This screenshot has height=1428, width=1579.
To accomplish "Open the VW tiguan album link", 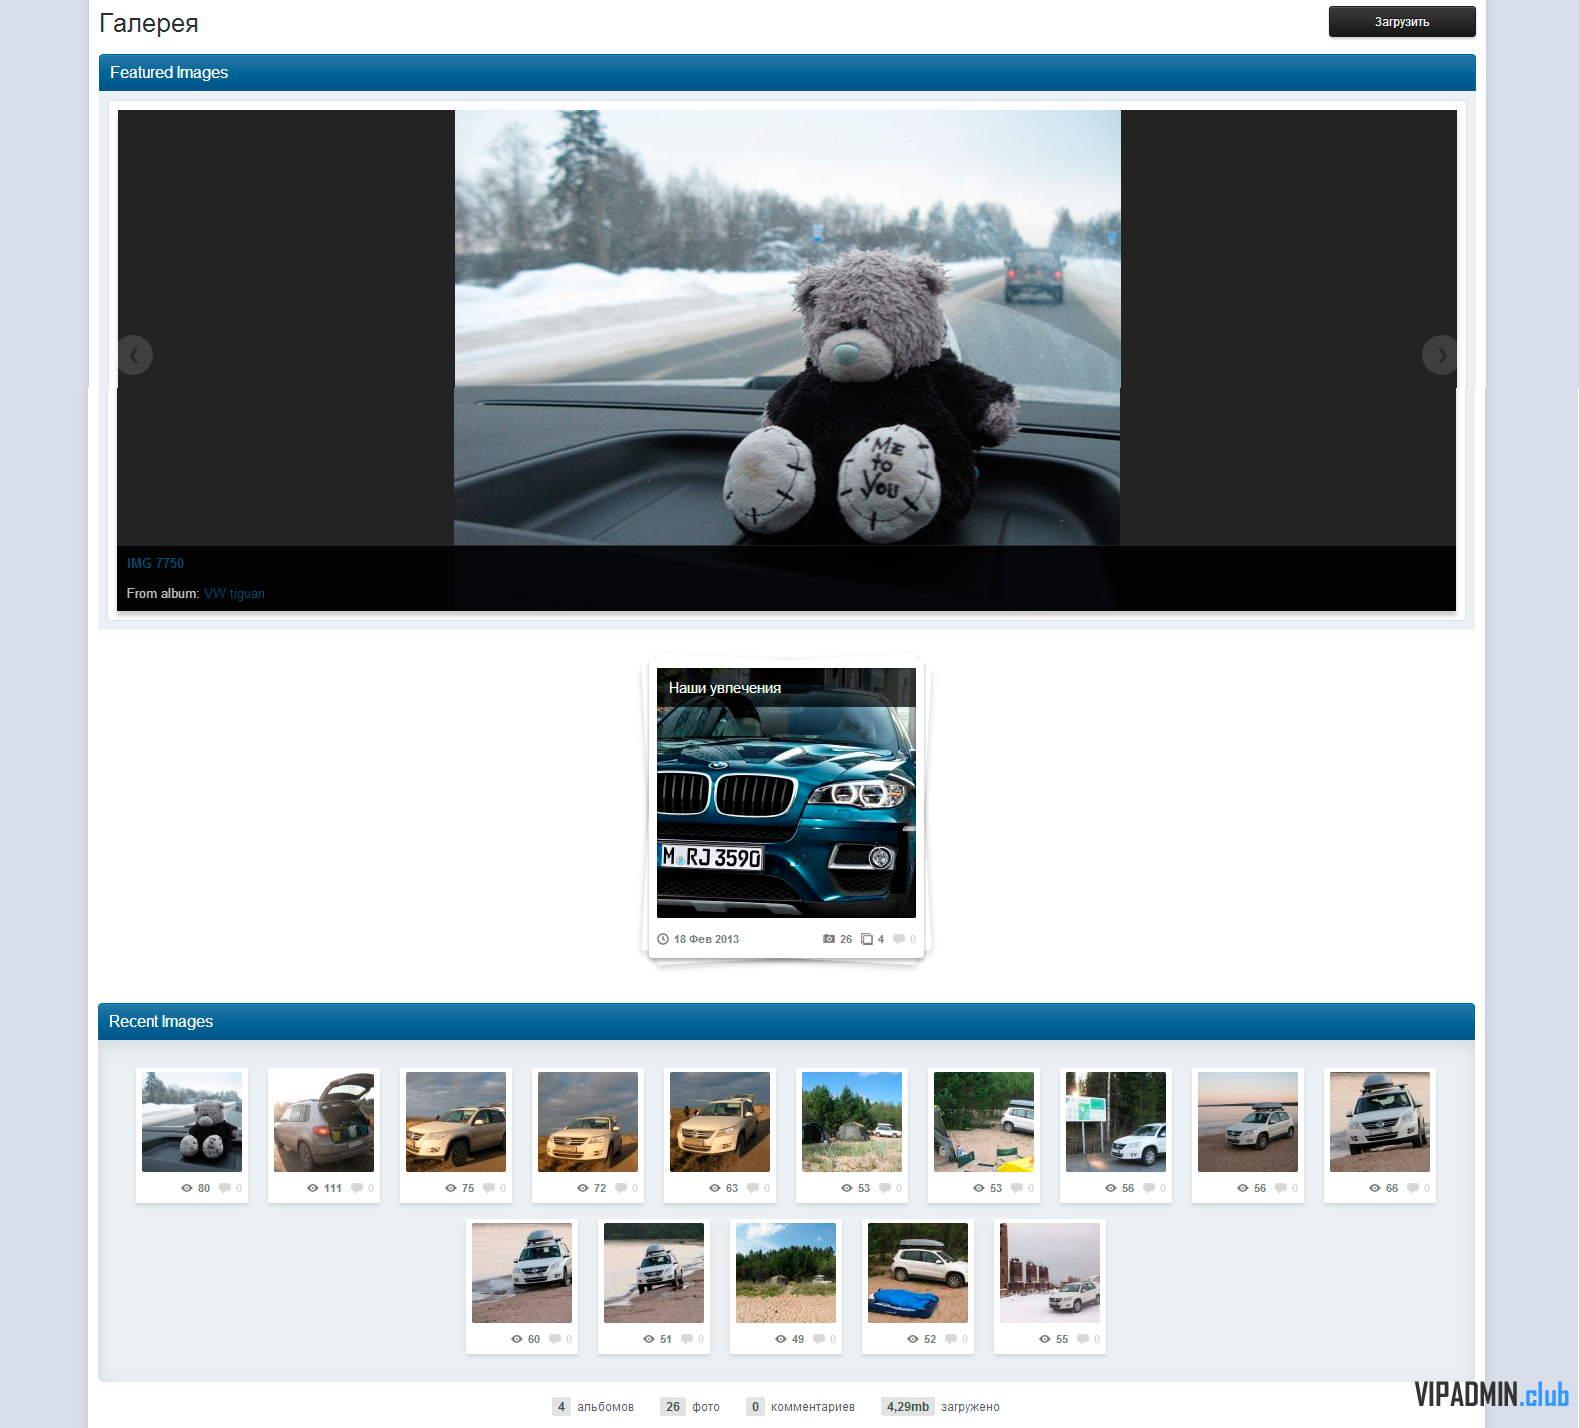I will tap(234, 593).
